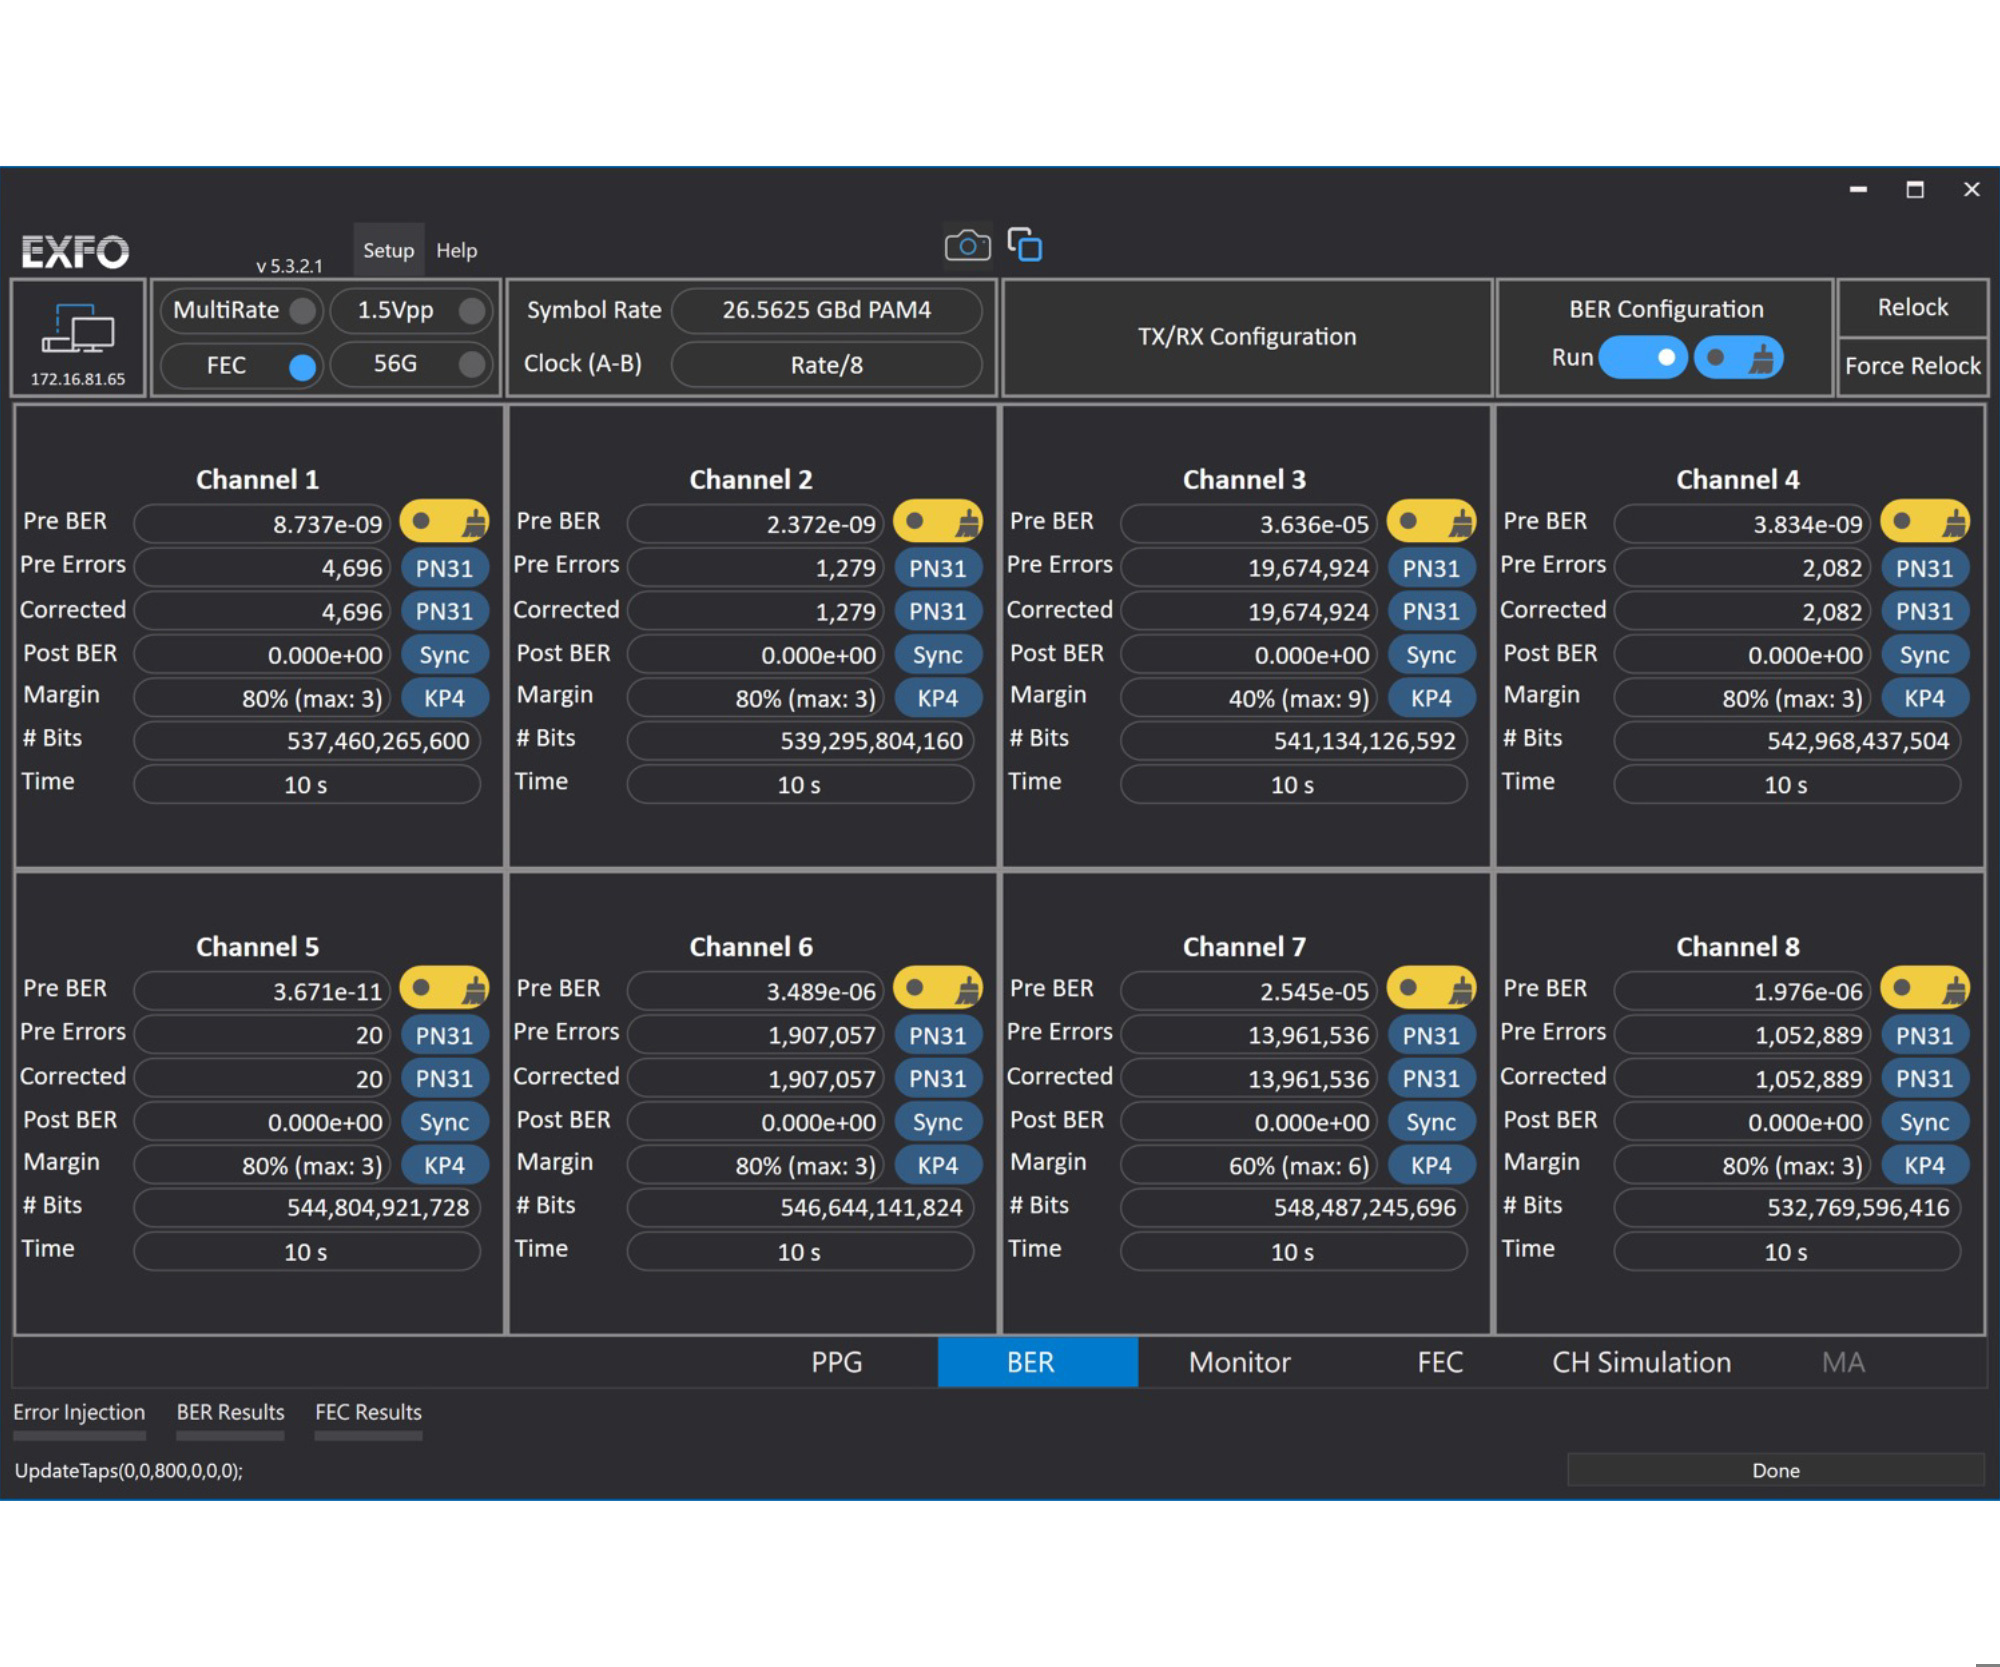2000x1667 pixels.
Task: Click Channel 6 yellow clear broom toggle
Action: [x=937, y=988]
